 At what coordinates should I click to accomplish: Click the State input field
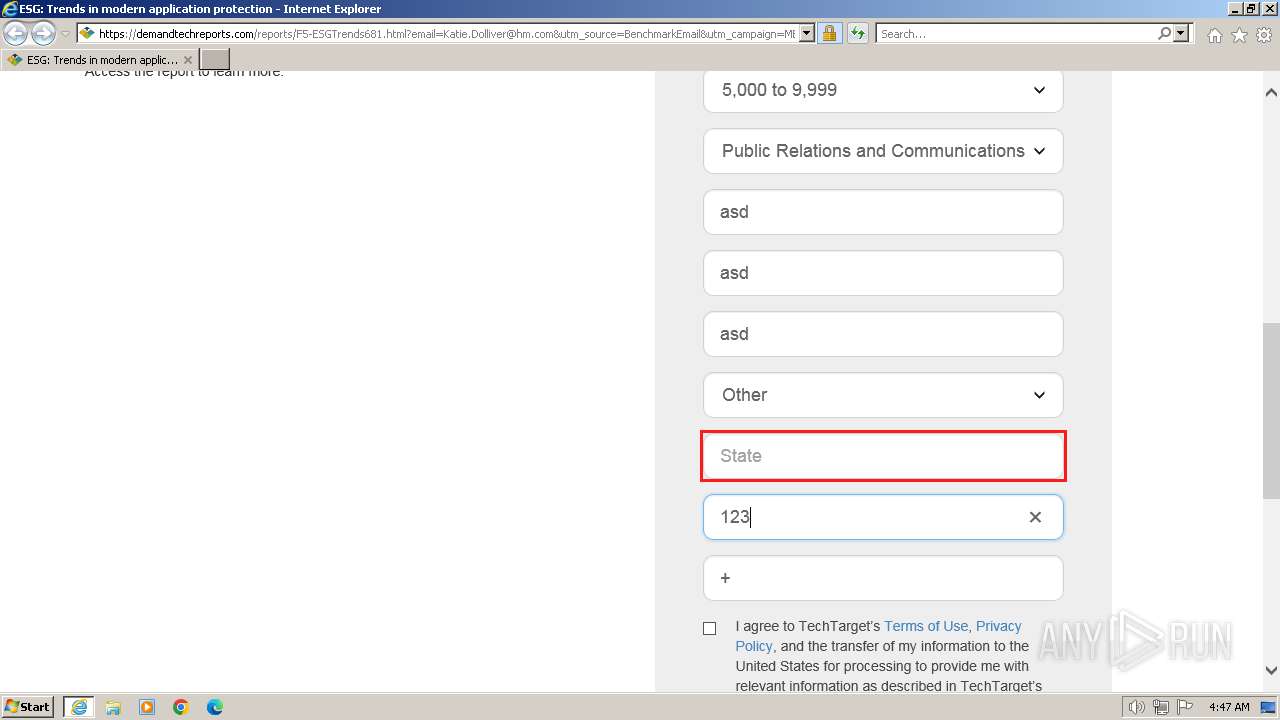[x=883, y=456]
